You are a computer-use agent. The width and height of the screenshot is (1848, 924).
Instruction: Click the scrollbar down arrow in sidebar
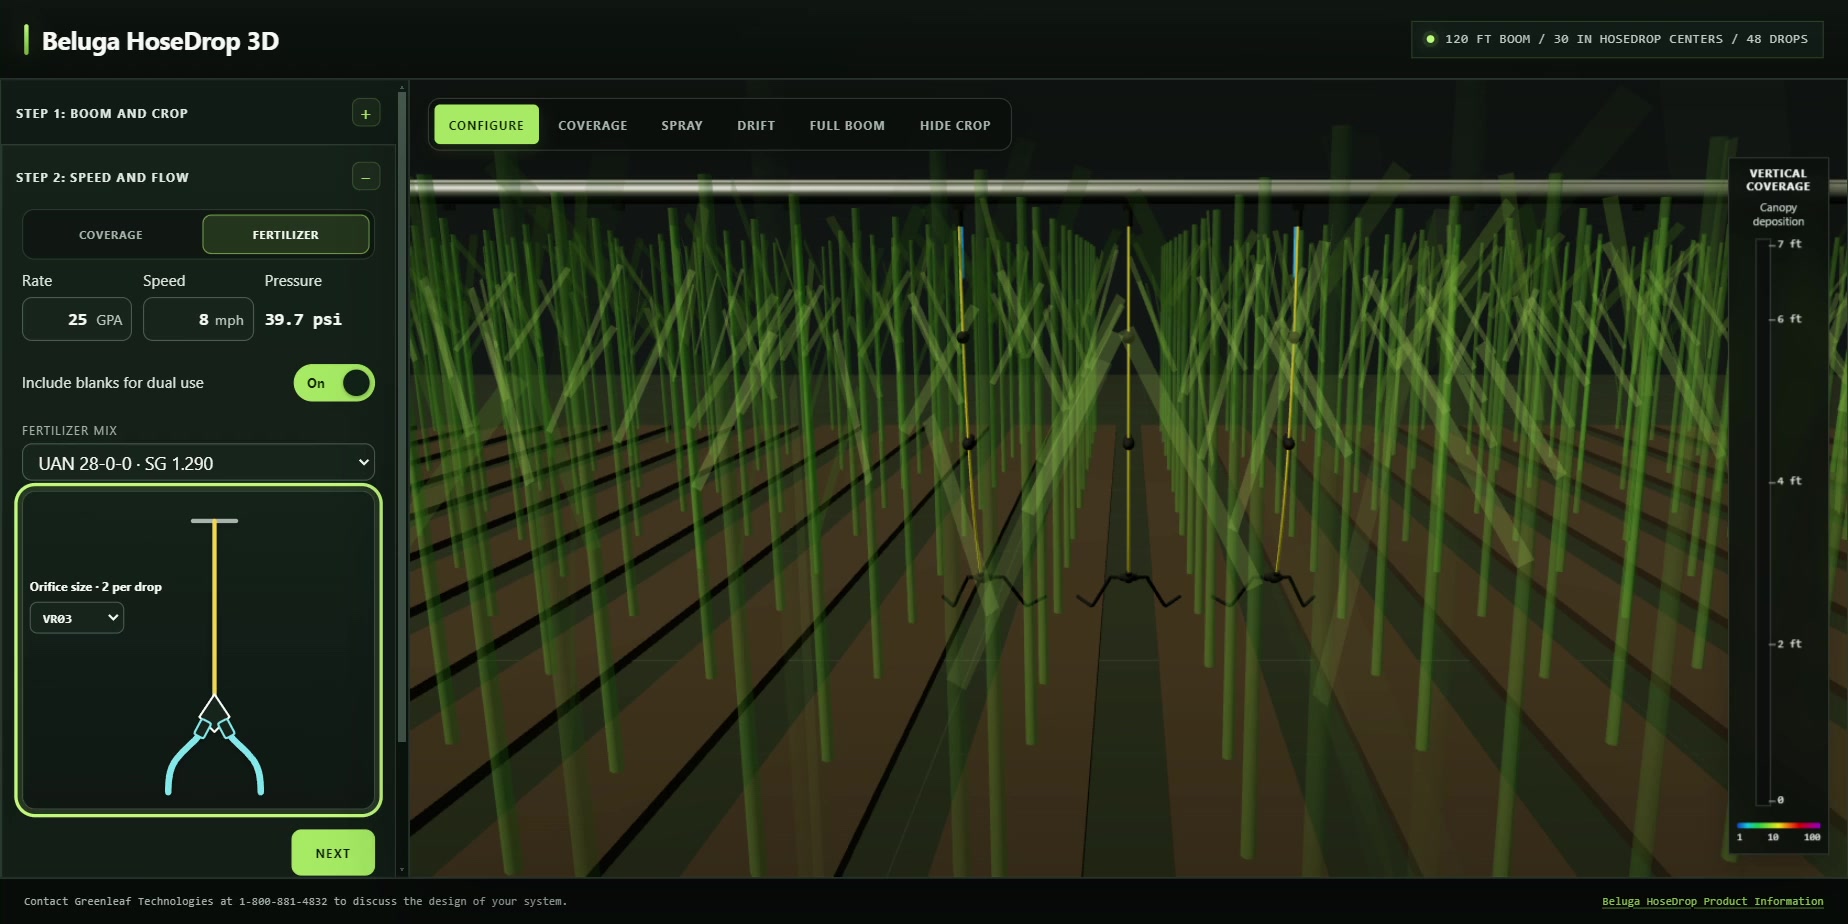(x=402, y=871)
